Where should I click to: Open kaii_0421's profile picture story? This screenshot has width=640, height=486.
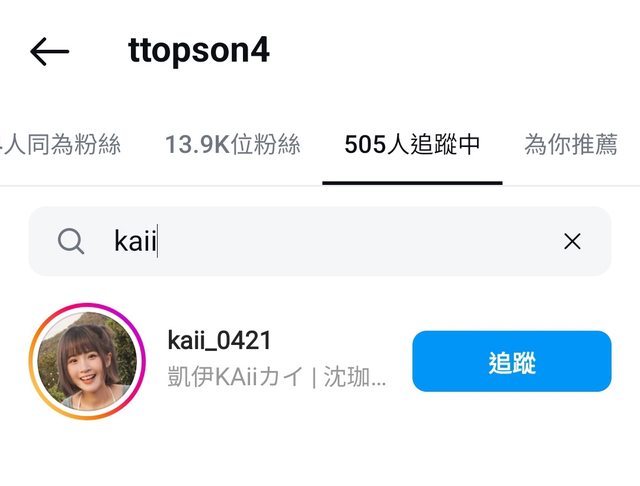tap(87, 361)
